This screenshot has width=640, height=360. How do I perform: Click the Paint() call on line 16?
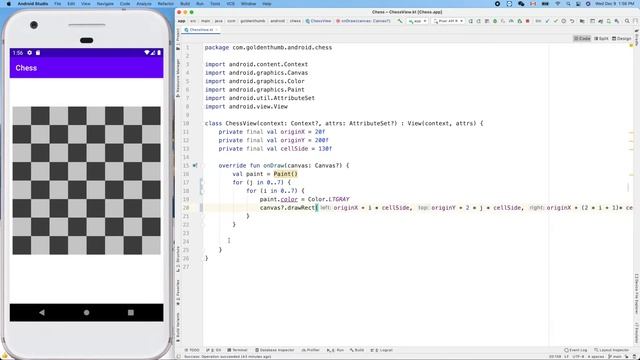coord(286,174)
